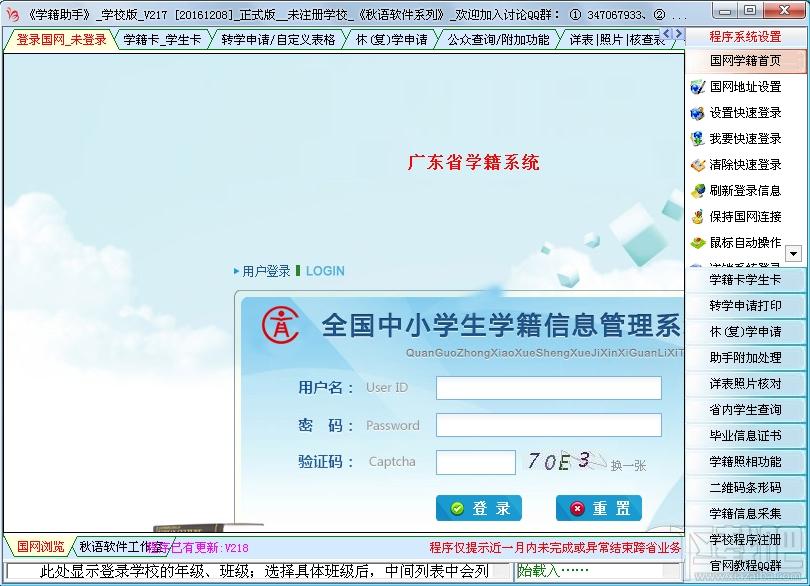This screenshot has height=586, width=810.
Task: Click the 登录 login button
Action: point(479,508)
